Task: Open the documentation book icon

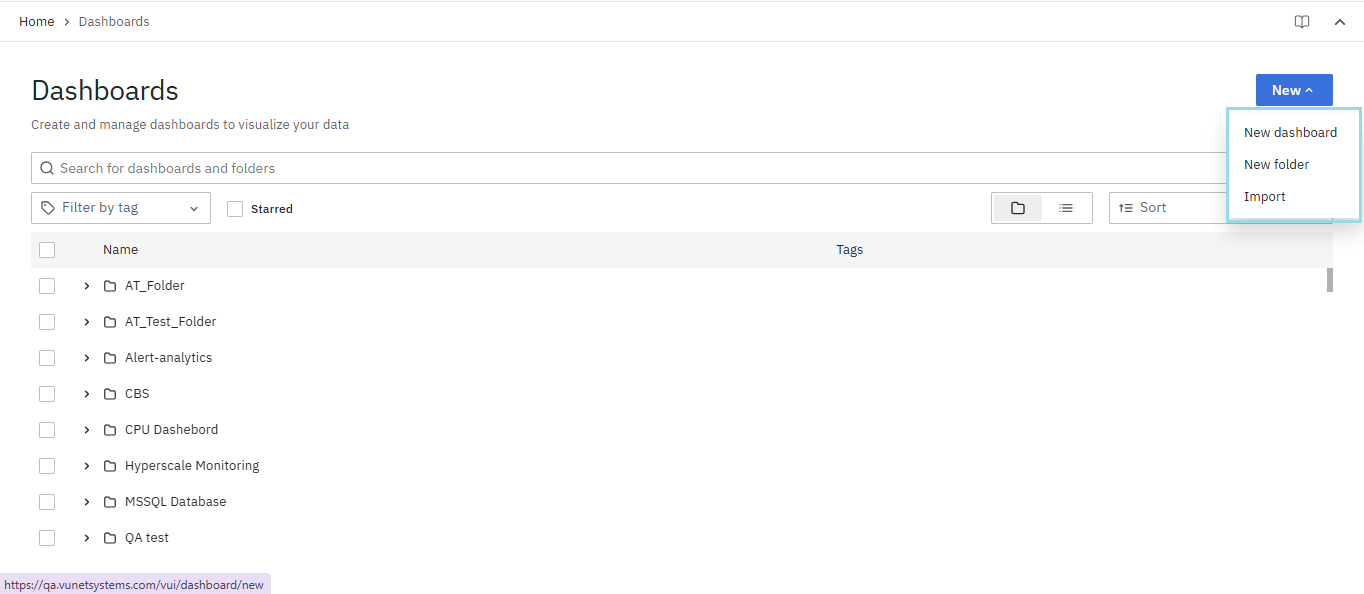Action: click(1302, 22)
